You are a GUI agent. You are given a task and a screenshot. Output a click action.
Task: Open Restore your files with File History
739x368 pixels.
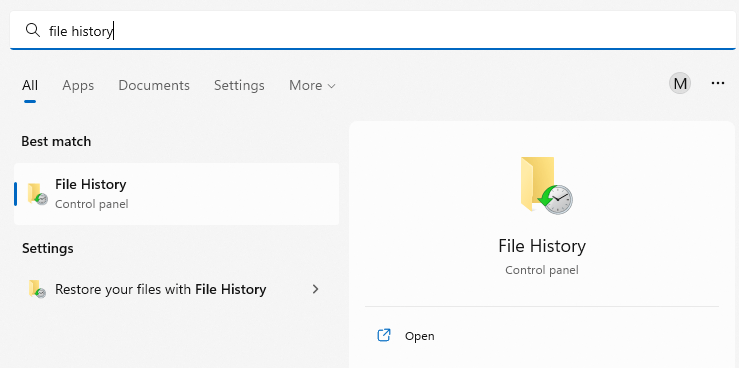tap(176, 289)
